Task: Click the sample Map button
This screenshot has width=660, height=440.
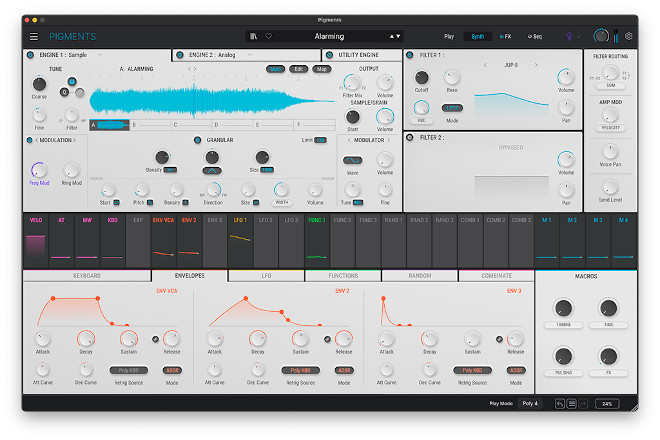Action: click(322, 69)
